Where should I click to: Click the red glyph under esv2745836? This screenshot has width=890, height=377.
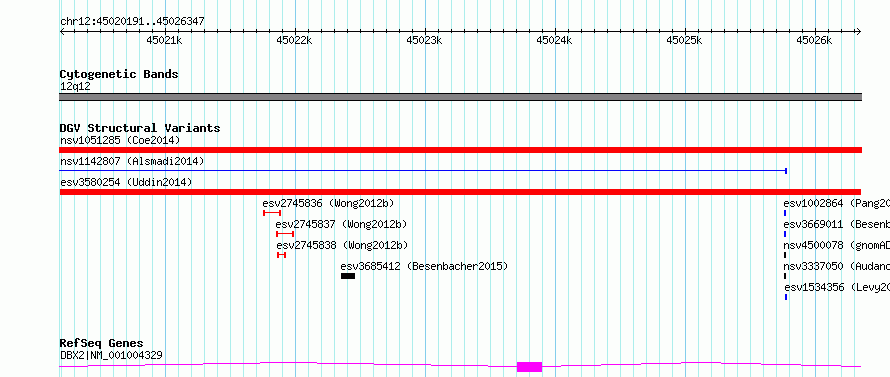point(272,213)
